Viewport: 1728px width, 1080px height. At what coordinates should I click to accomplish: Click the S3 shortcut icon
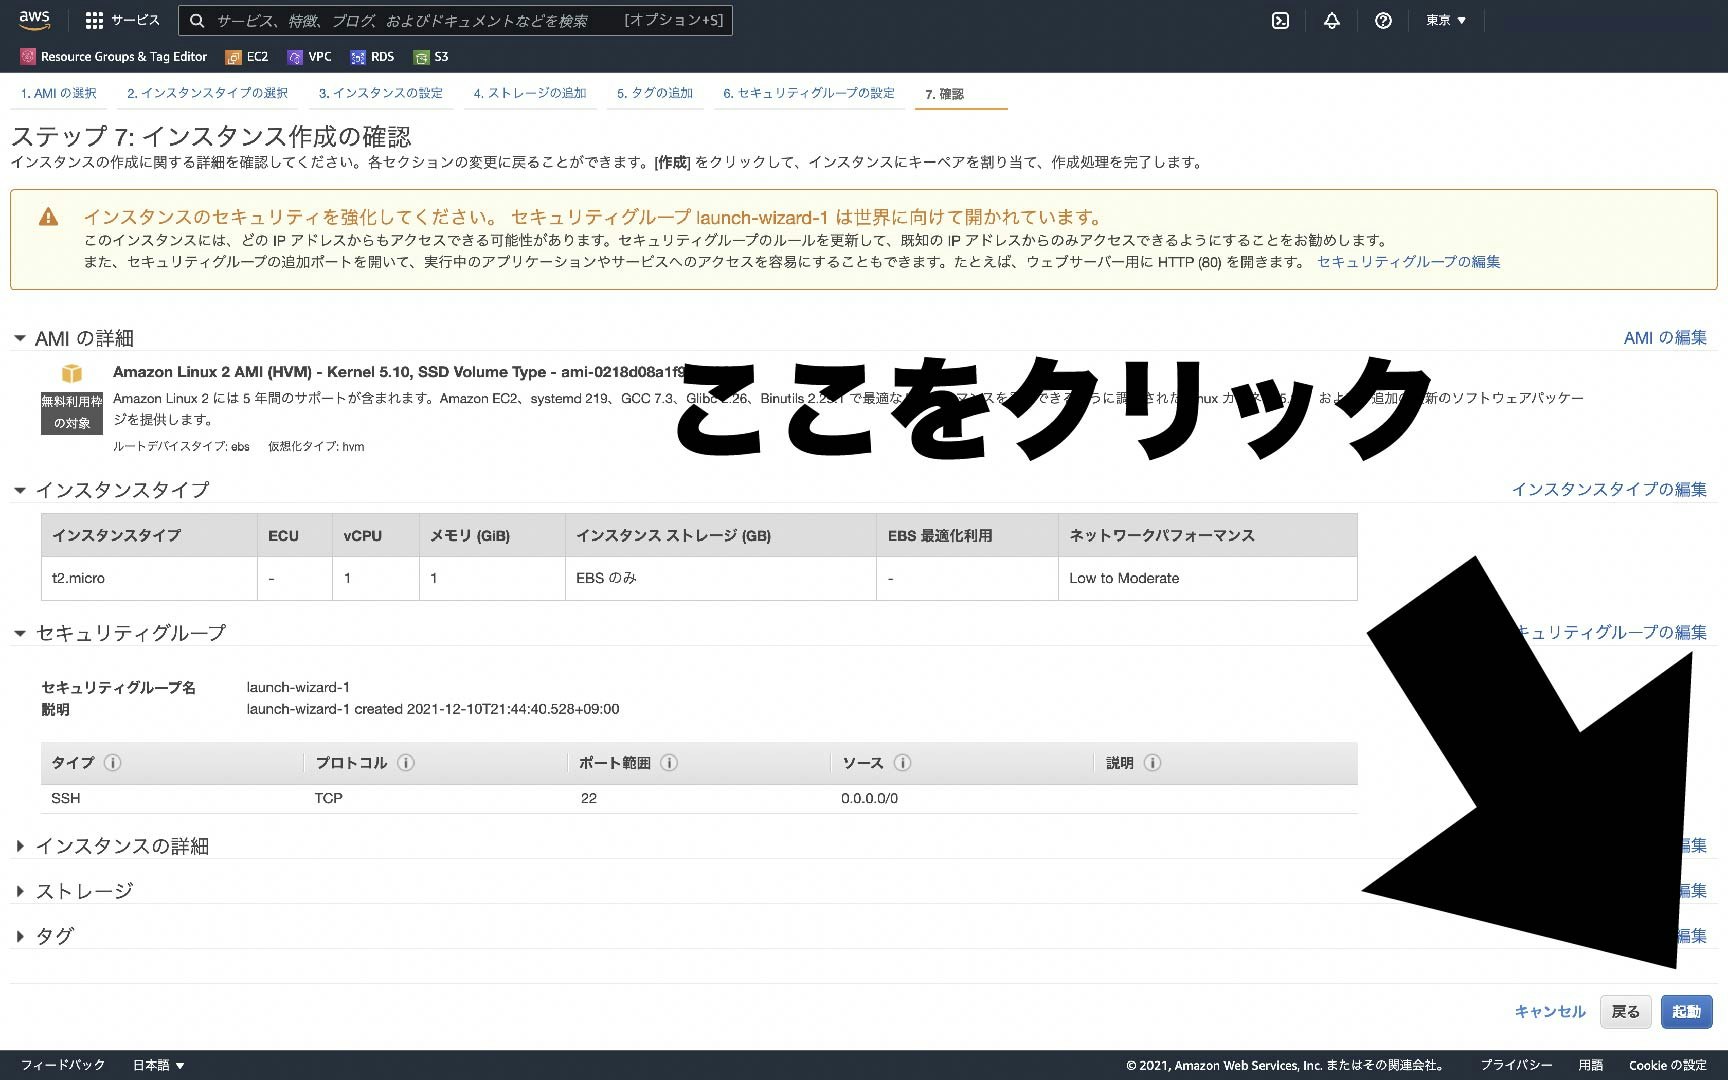(x=421, y=57)
